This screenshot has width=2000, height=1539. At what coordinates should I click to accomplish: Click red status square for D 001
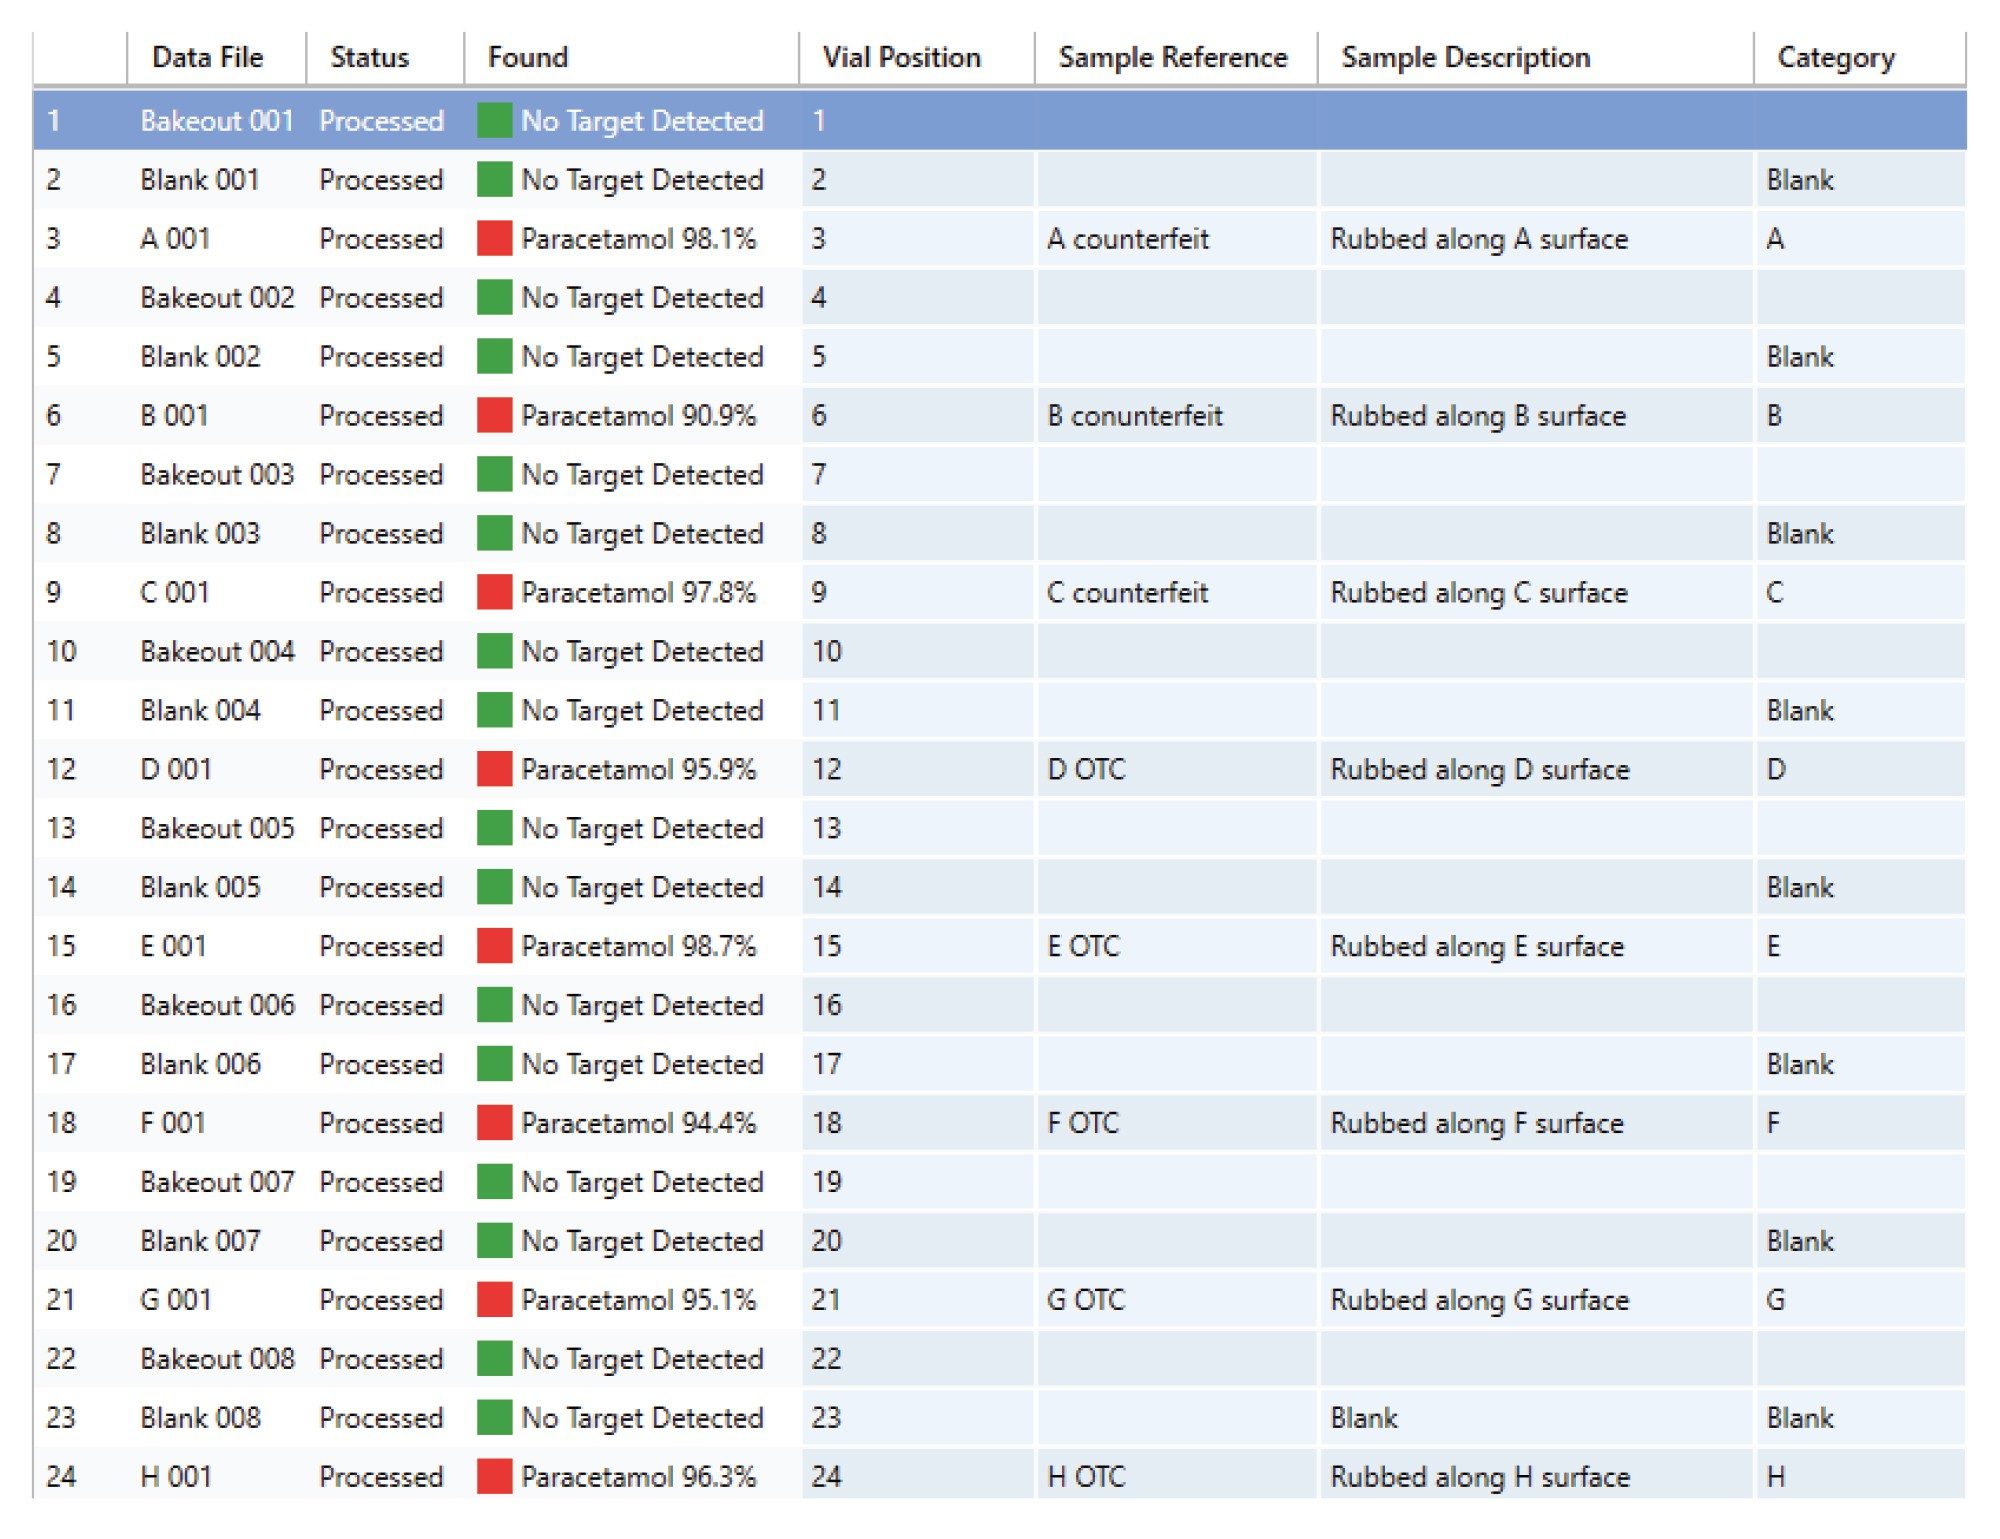pos(494,769)
